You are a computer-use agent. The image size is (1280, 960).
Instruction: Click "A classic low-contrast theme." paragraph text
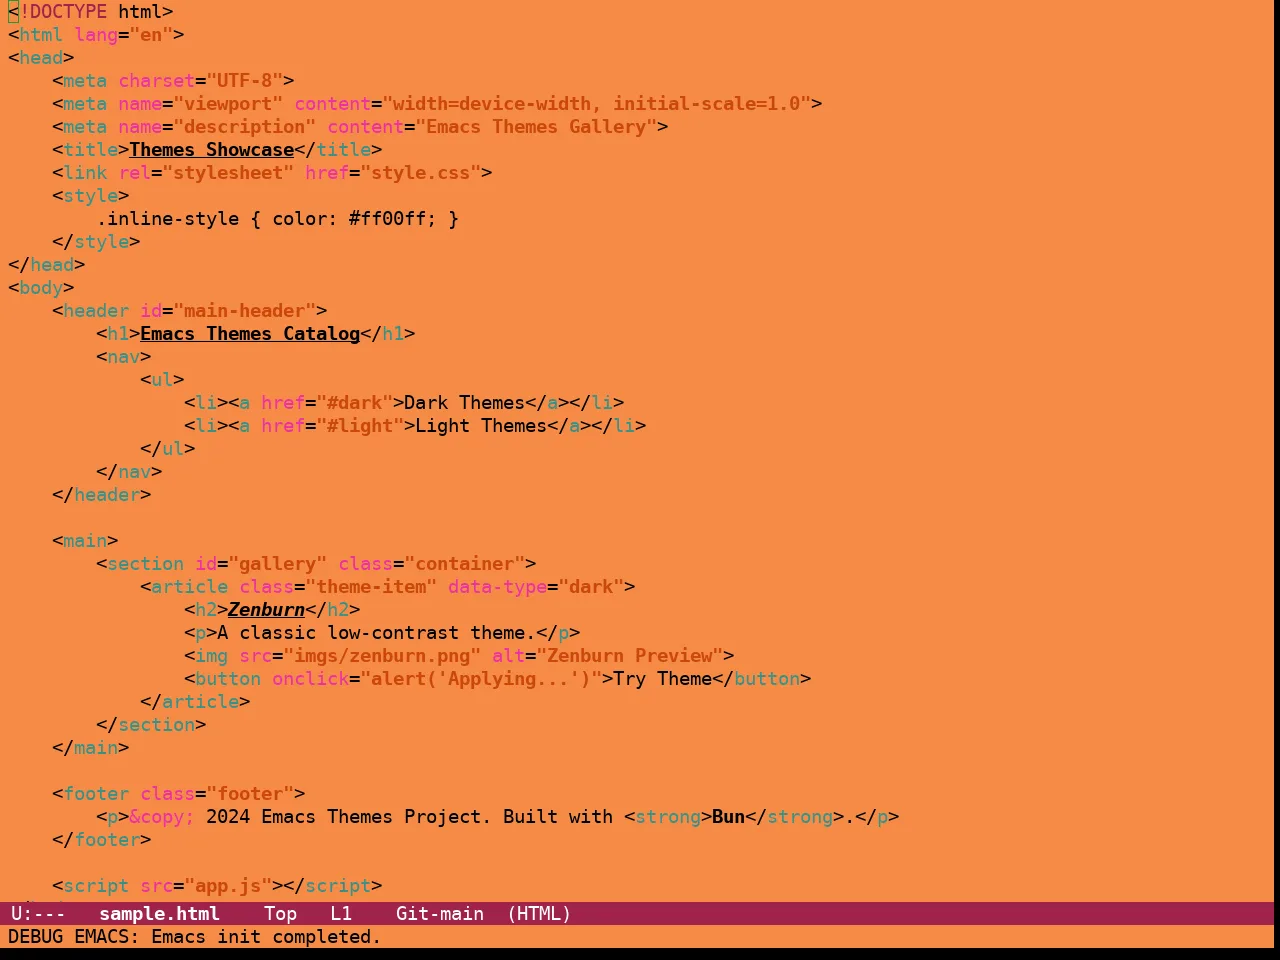pyautogui.click(x=377, y=633)
